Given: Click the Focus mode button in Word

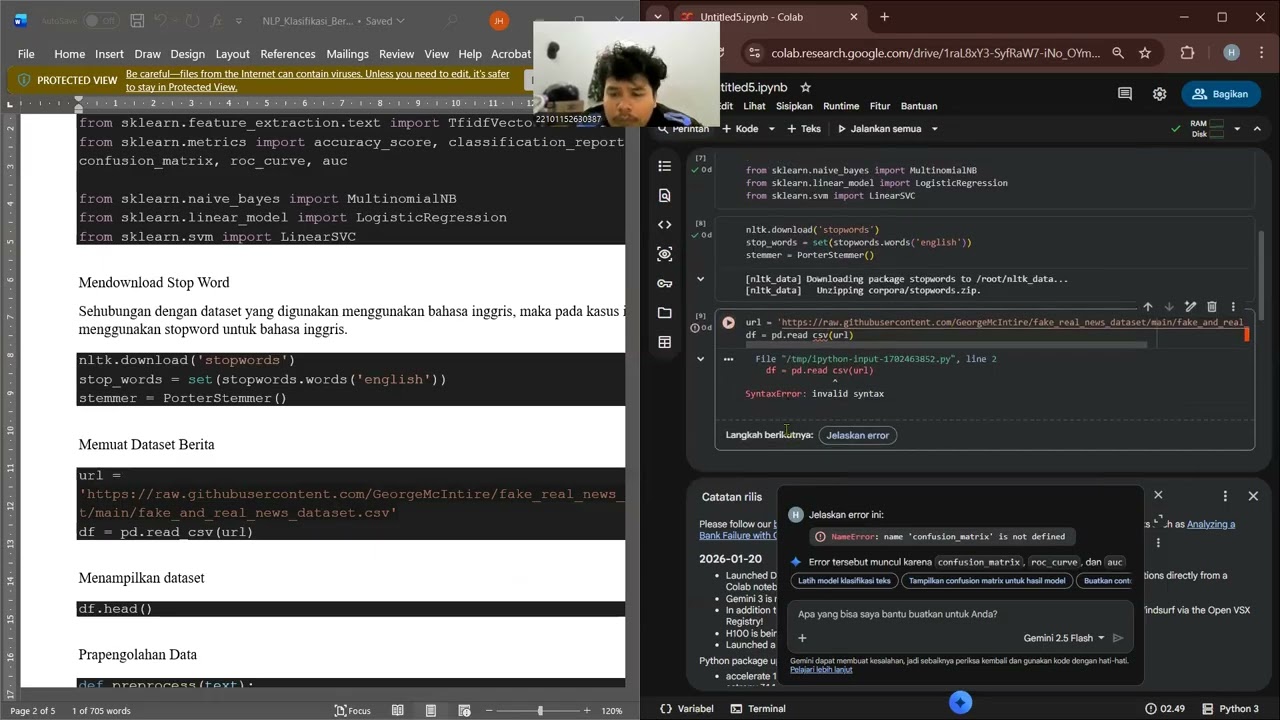Looking at the screenshot, I should point(353,710).
